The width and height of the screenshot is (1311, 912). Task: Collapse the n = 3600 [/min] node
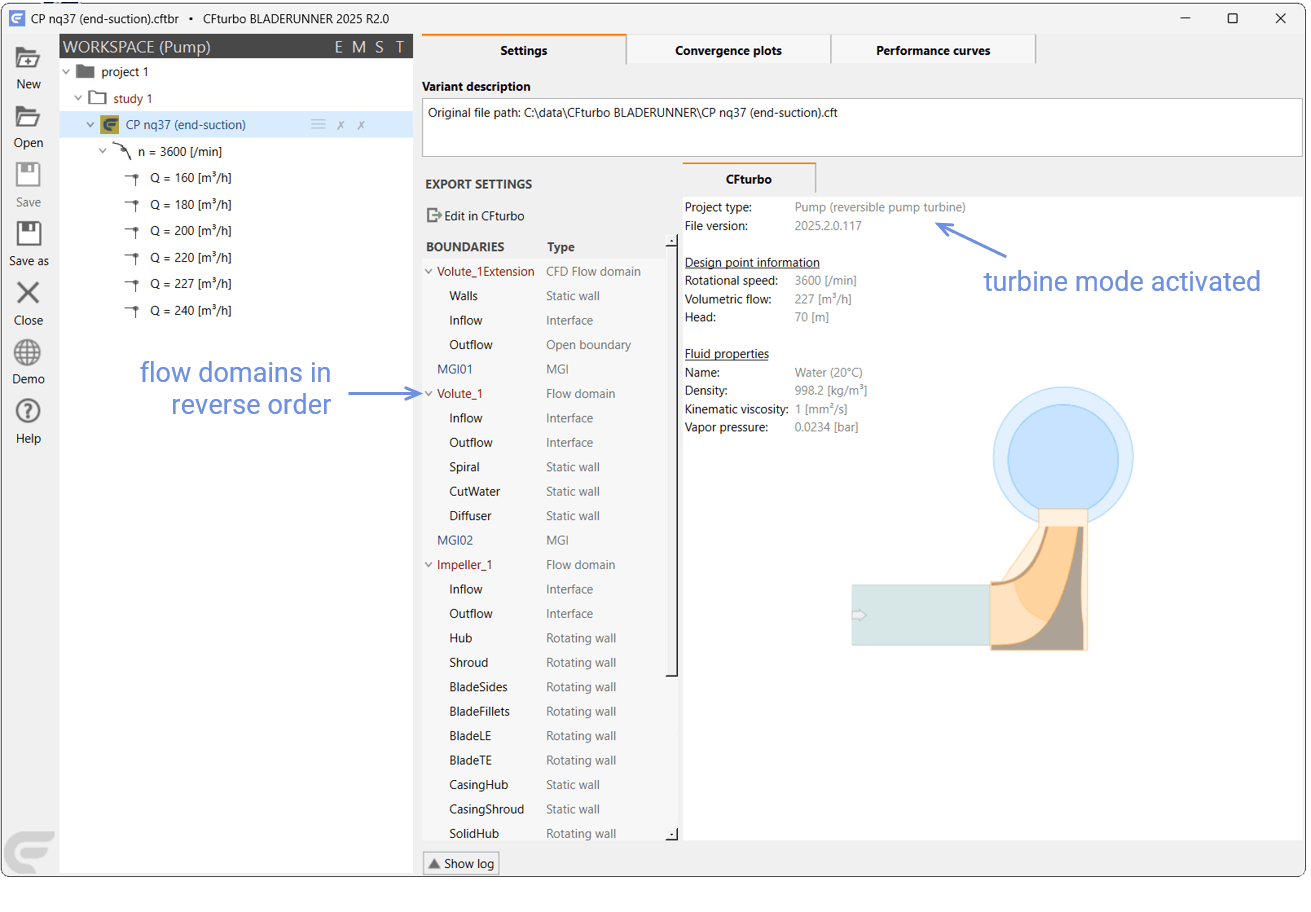point(102,151)
